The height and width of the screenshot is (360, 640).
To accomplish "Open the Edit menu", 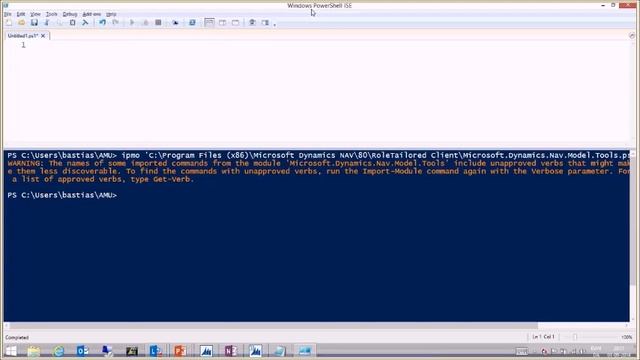I will pyautogui.click(x=21, y=14).
